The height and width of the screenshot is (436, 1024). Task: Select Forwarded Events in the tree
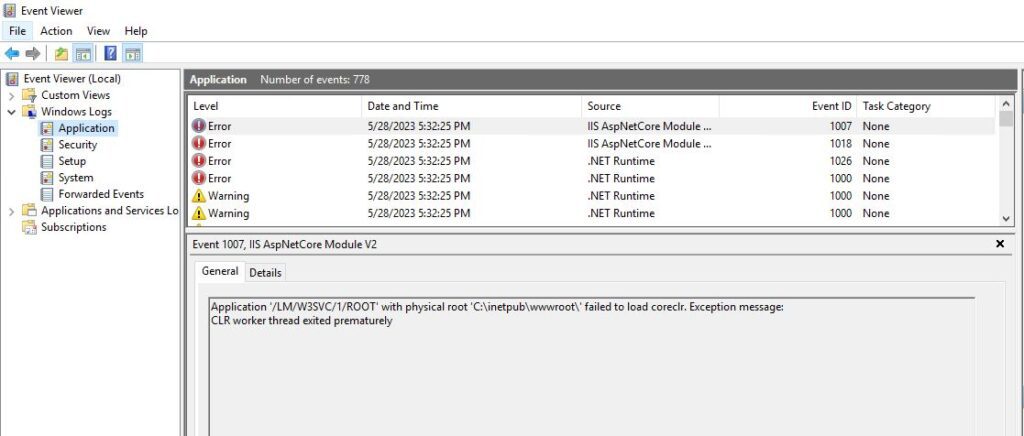[100, 194]
